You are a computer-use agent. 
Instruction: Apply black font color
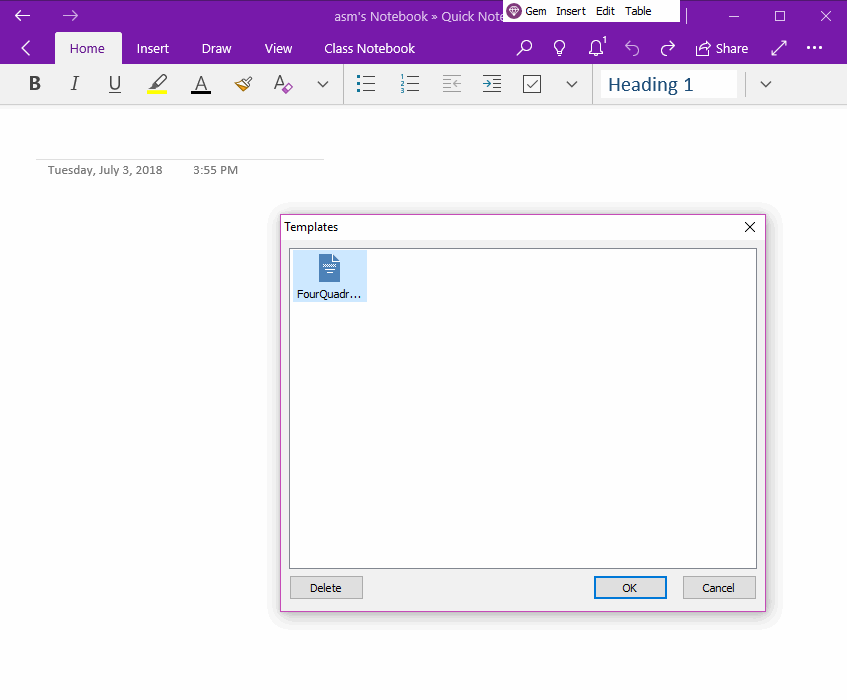click(200, 84)
